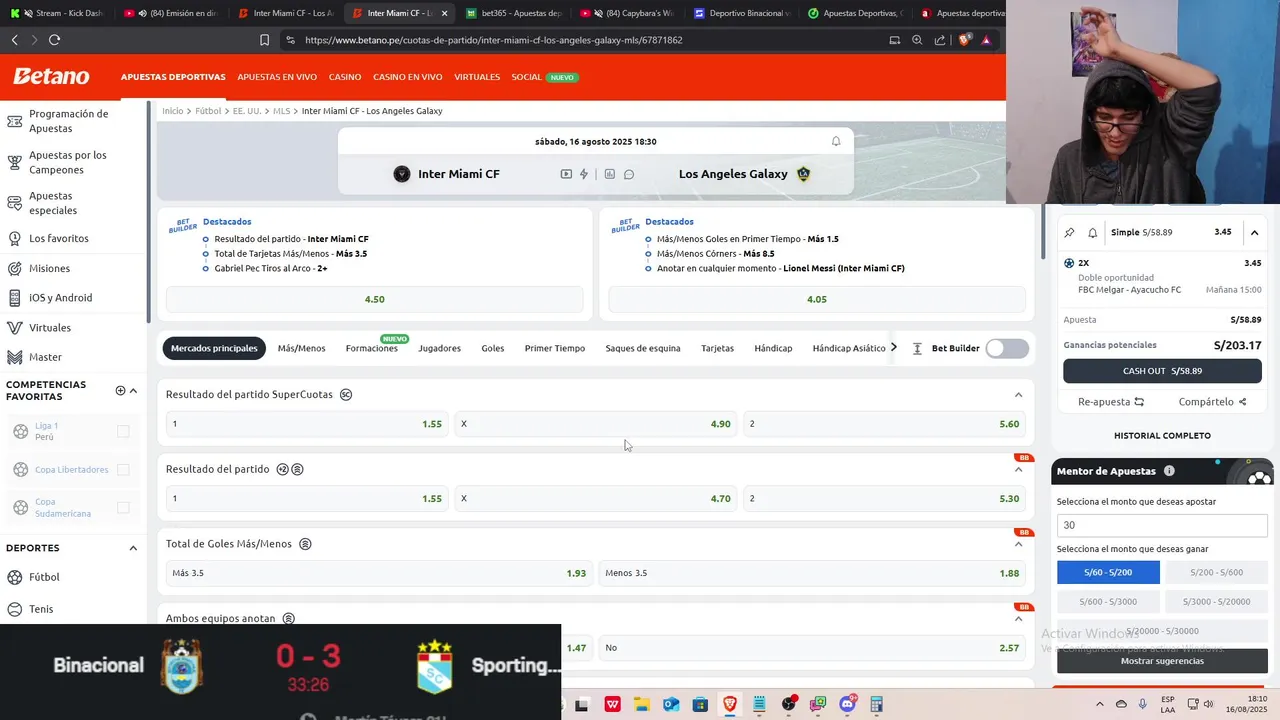The height and width of the screenshot is (720, 1280).
Task: Bookmark this page with the bookmark icon
Action: click(264, 40)
